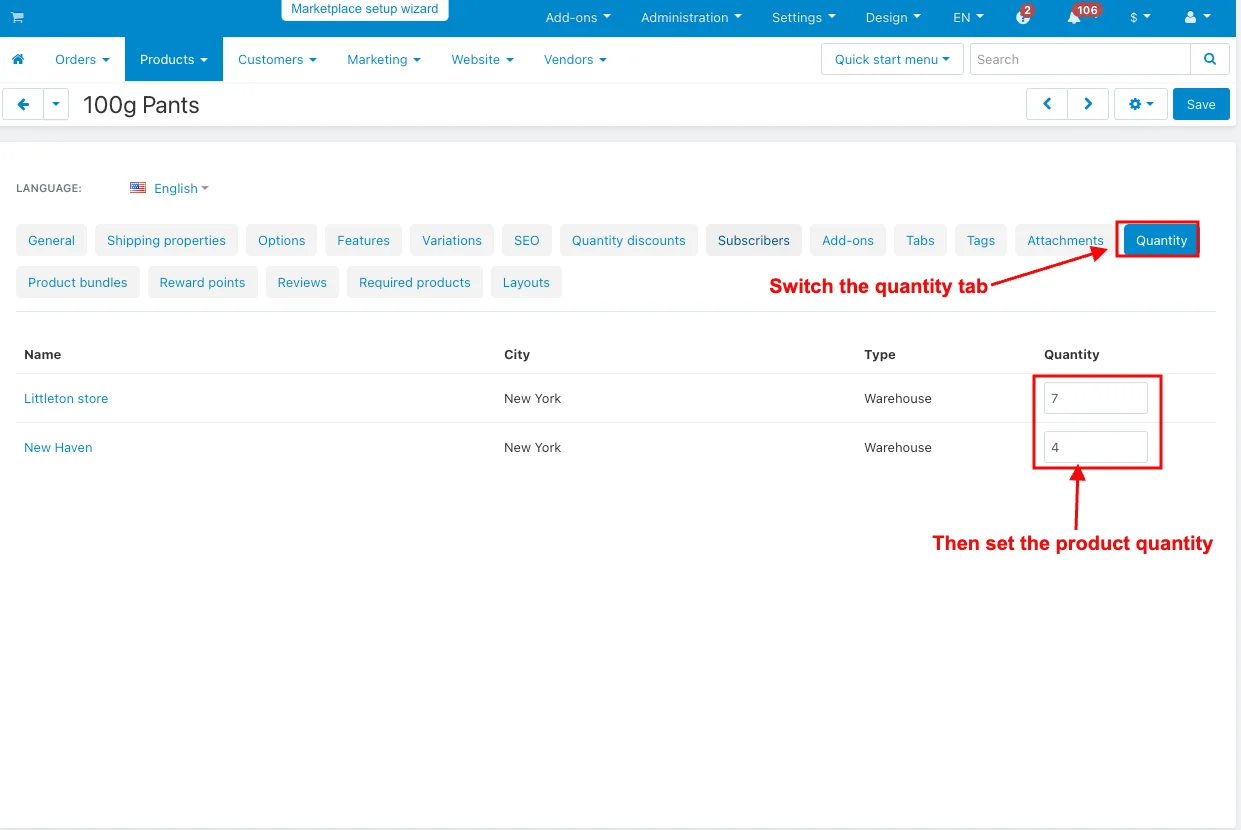Click the Littleton store quantity field
The image size is (1241, 830).
(1095, 398)
